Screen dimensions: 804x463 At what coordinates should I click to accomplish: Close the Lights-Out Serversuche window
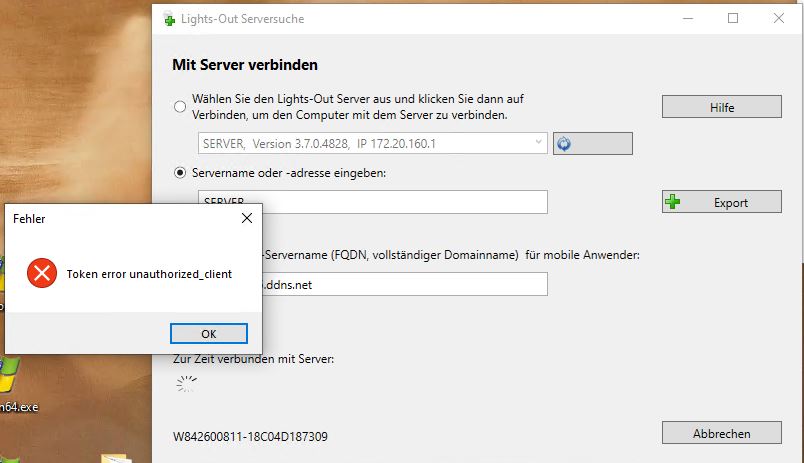pyautogui.click(x=779, y=18)
